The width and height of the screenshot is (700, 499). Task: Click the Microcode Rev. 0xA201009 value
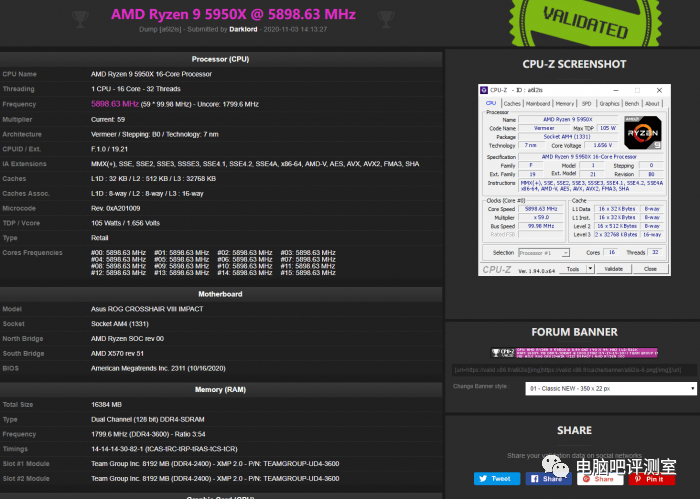pyautogui.click(x=116, y=208)
